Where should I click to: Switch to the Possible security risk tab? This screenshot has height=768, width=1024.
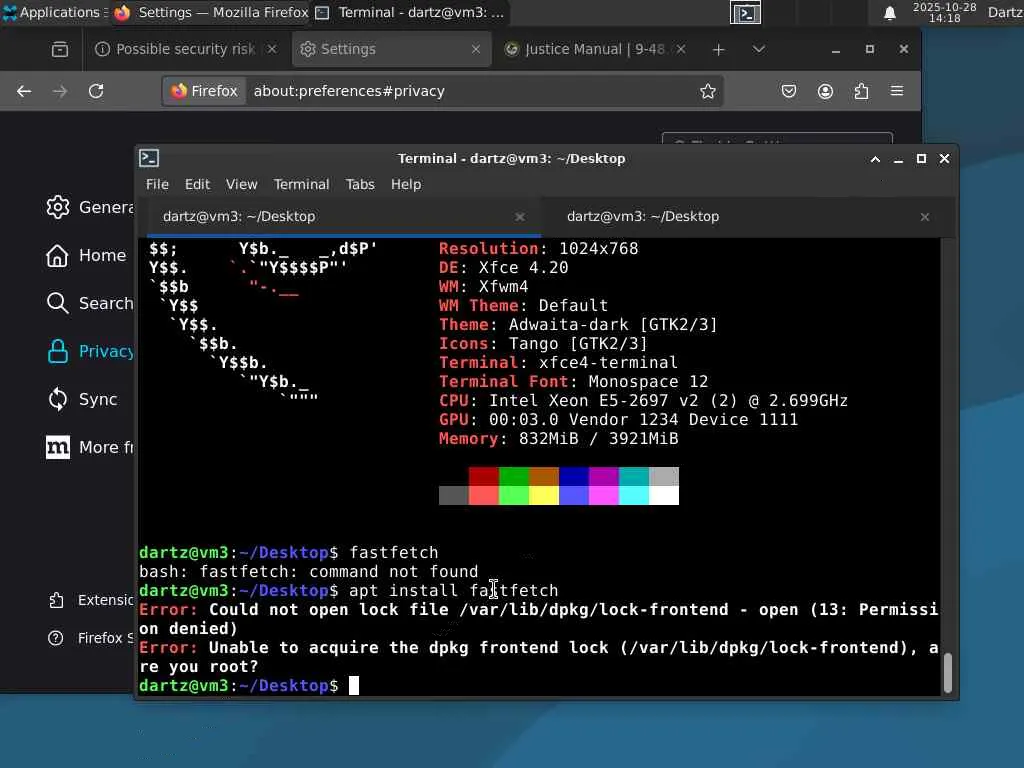pos(183,49)
